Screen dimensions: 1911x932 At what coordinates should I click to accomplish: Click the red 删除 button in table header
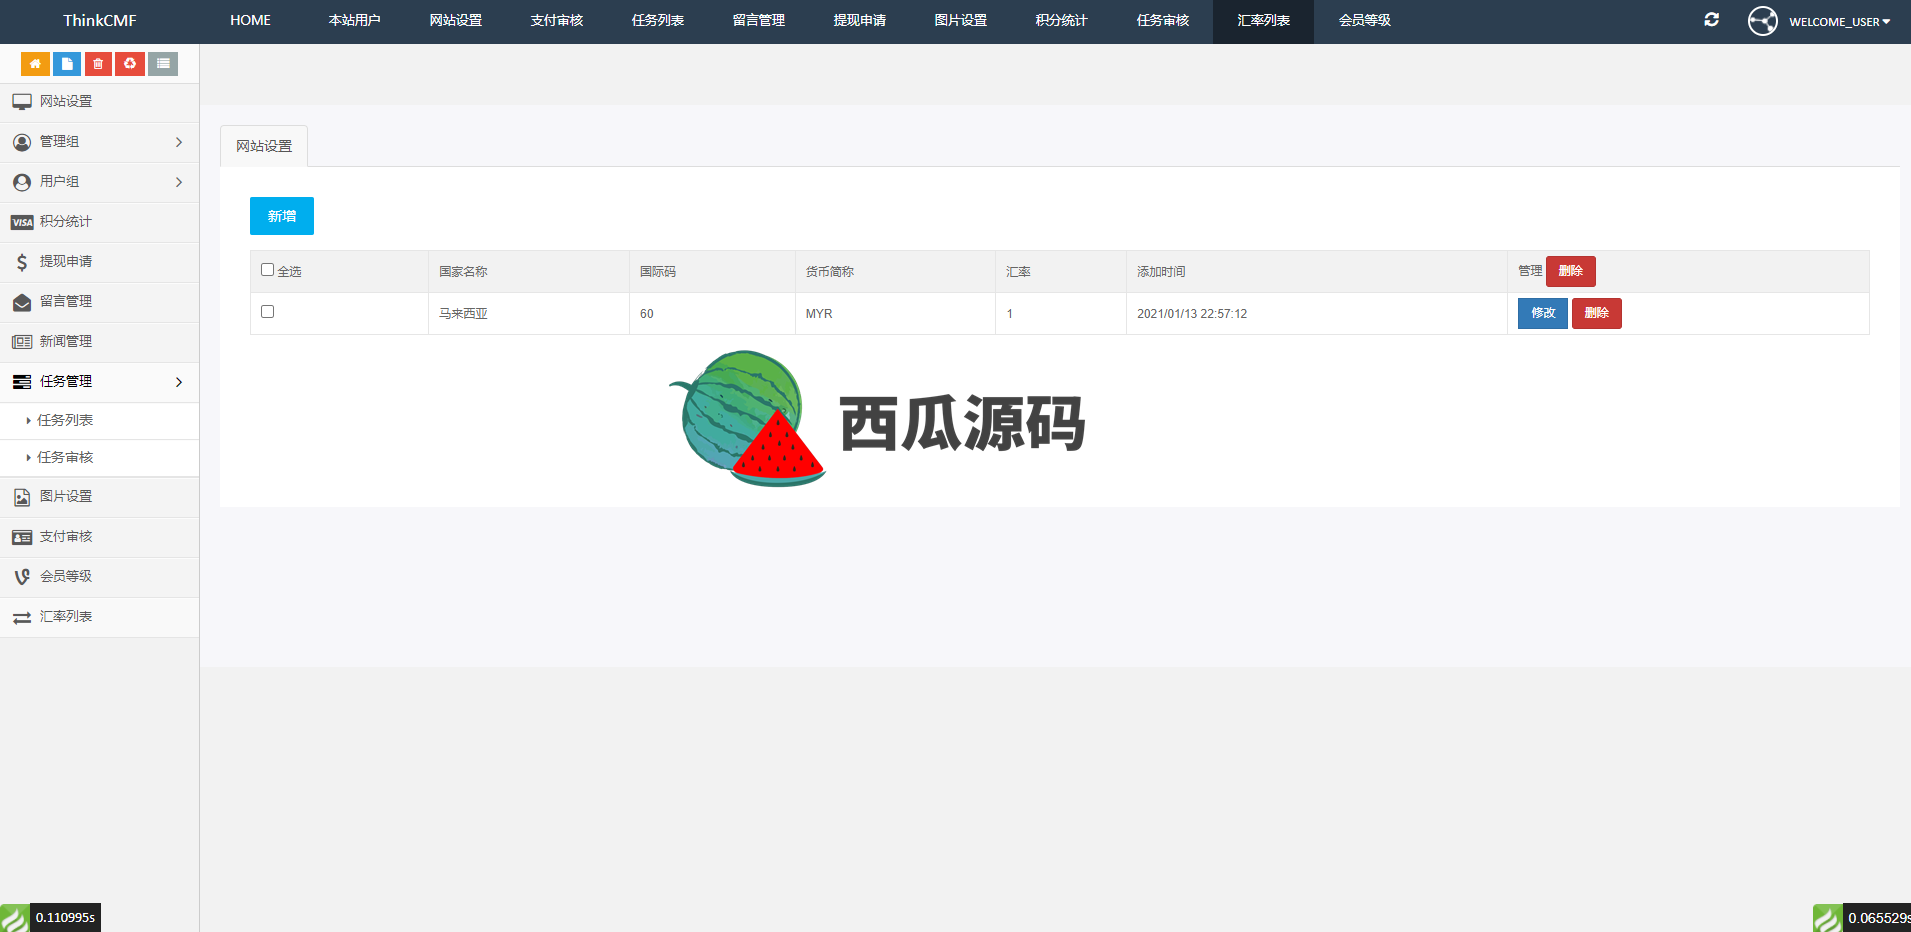point(1570,271)
